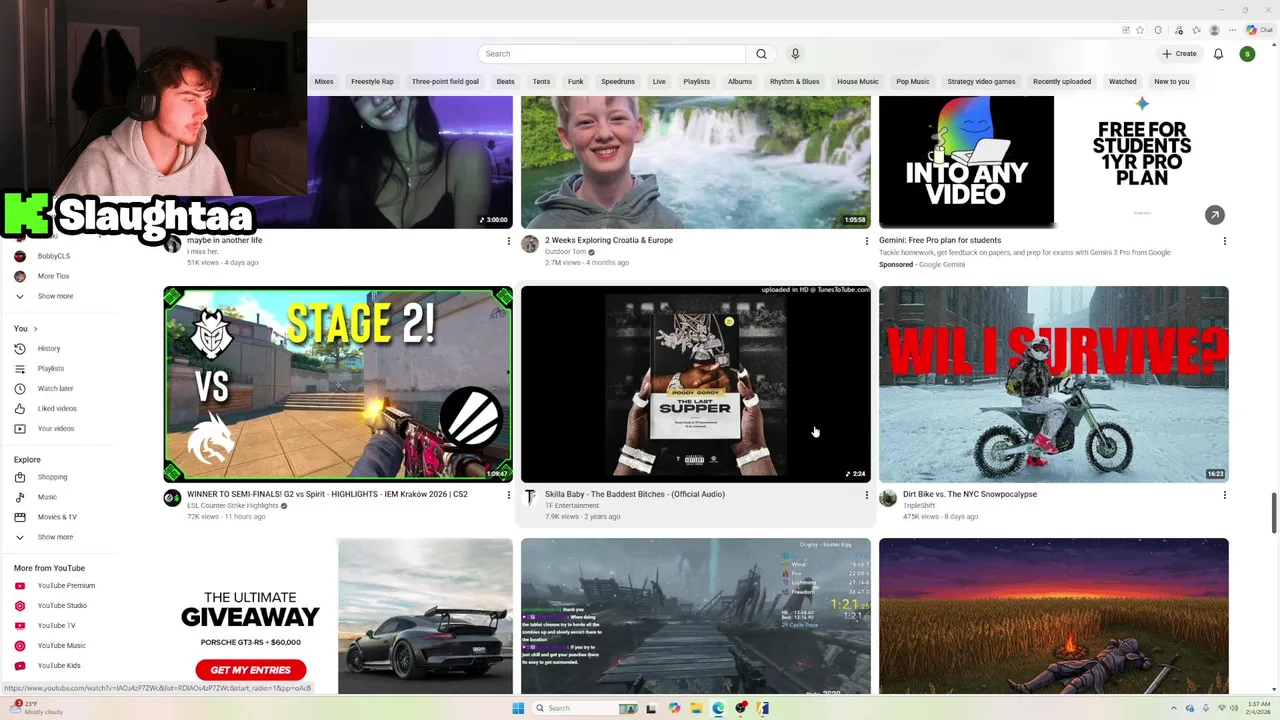Viewport: 1280px width, 720px height.
Task: Click the TF Entertainment channel avatar
Action: click(x=530, y=498)
